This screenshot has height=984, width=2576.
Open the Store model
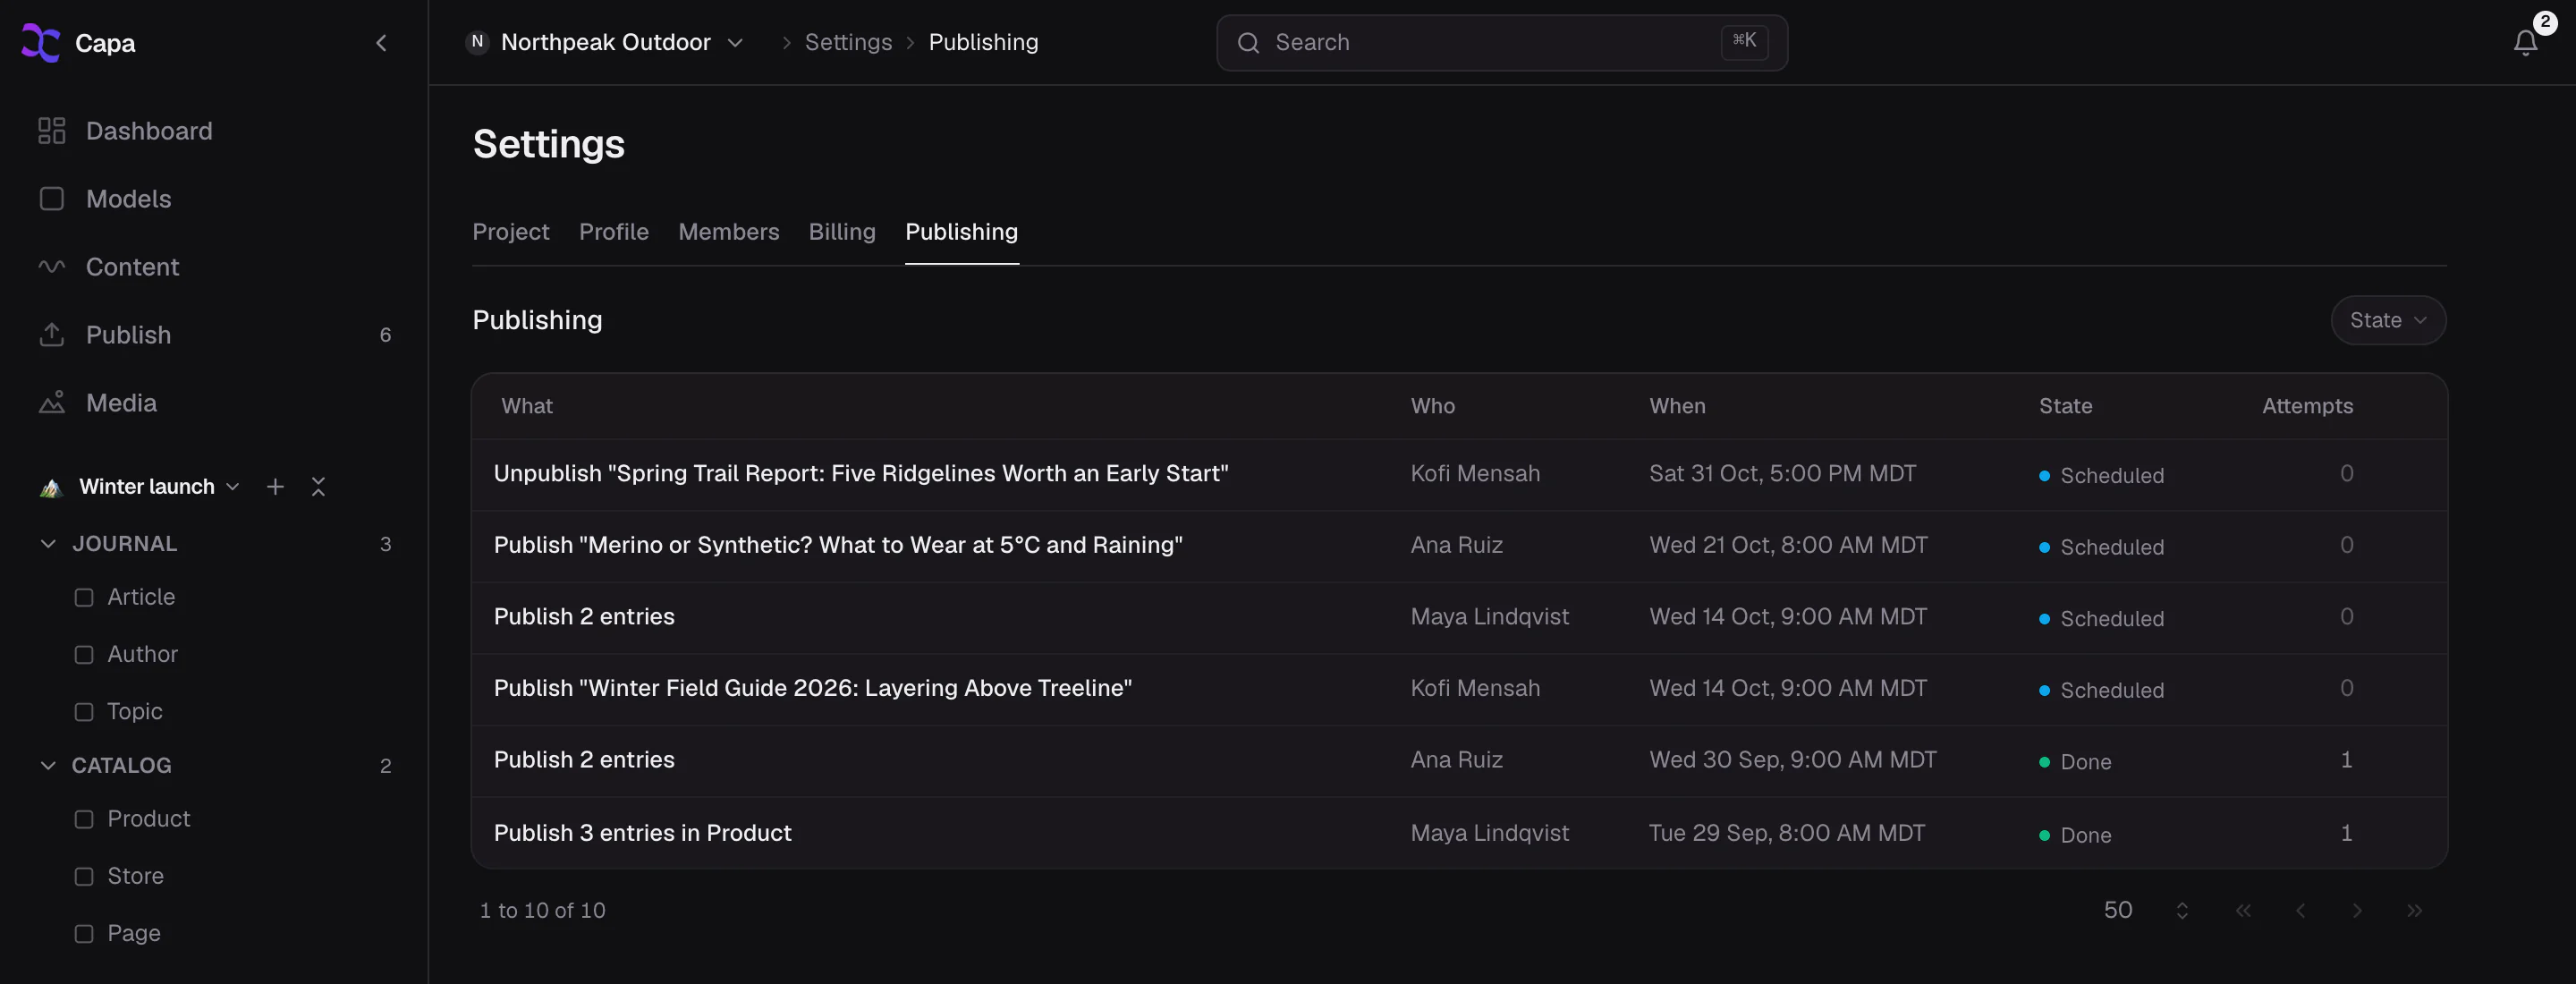pos(135,876)
